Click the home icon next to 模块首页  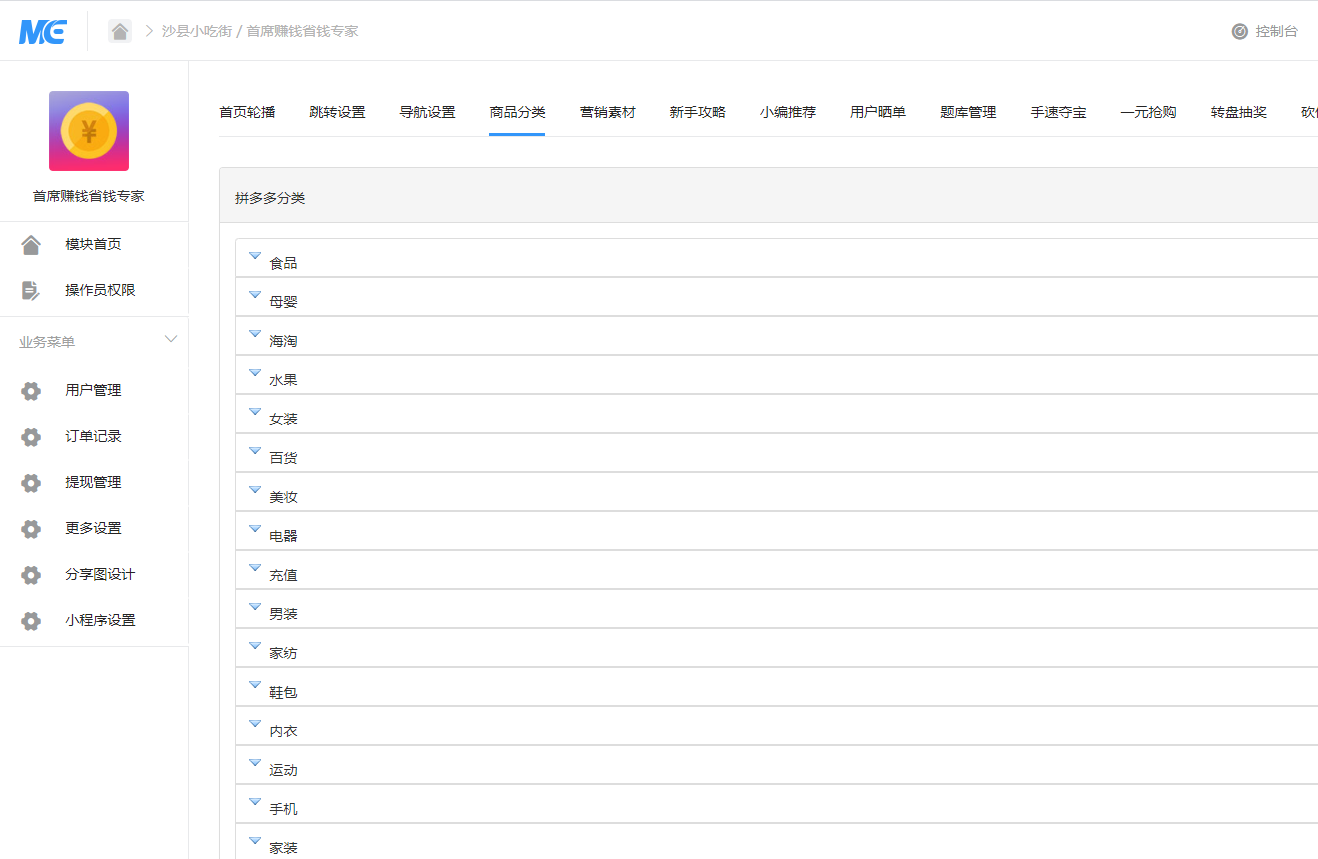click(x=31, y=243)
